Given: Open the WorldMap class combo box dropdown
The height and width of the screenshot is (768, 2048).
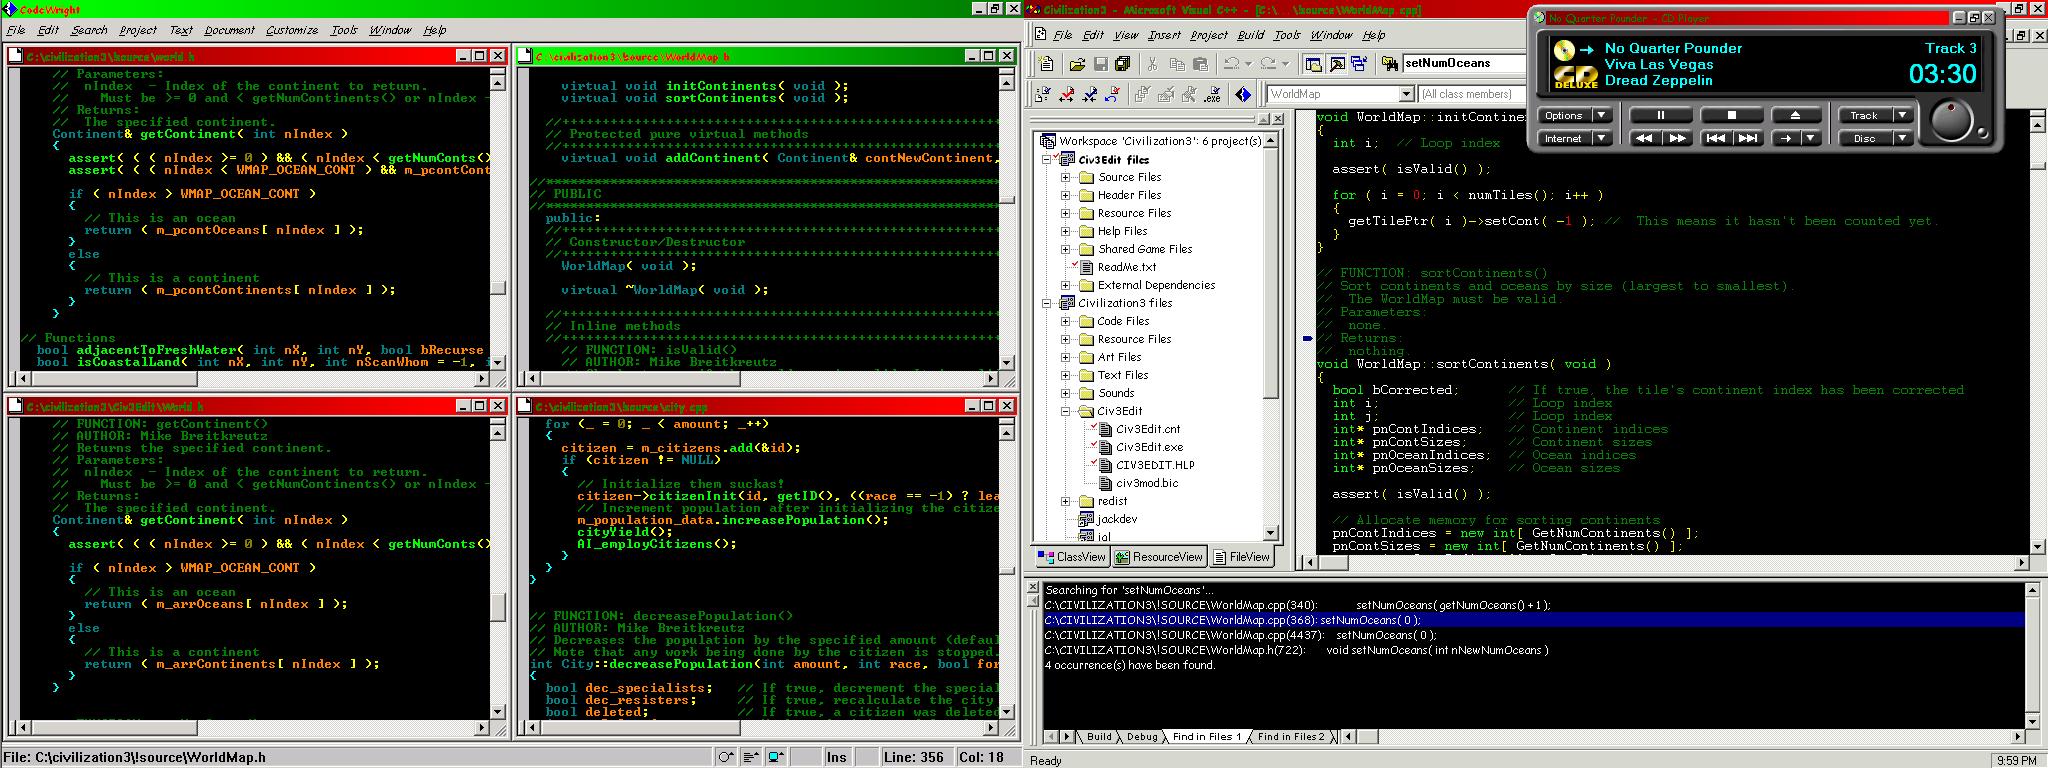Looking at the screenshot, I should tap(1406, 94).
